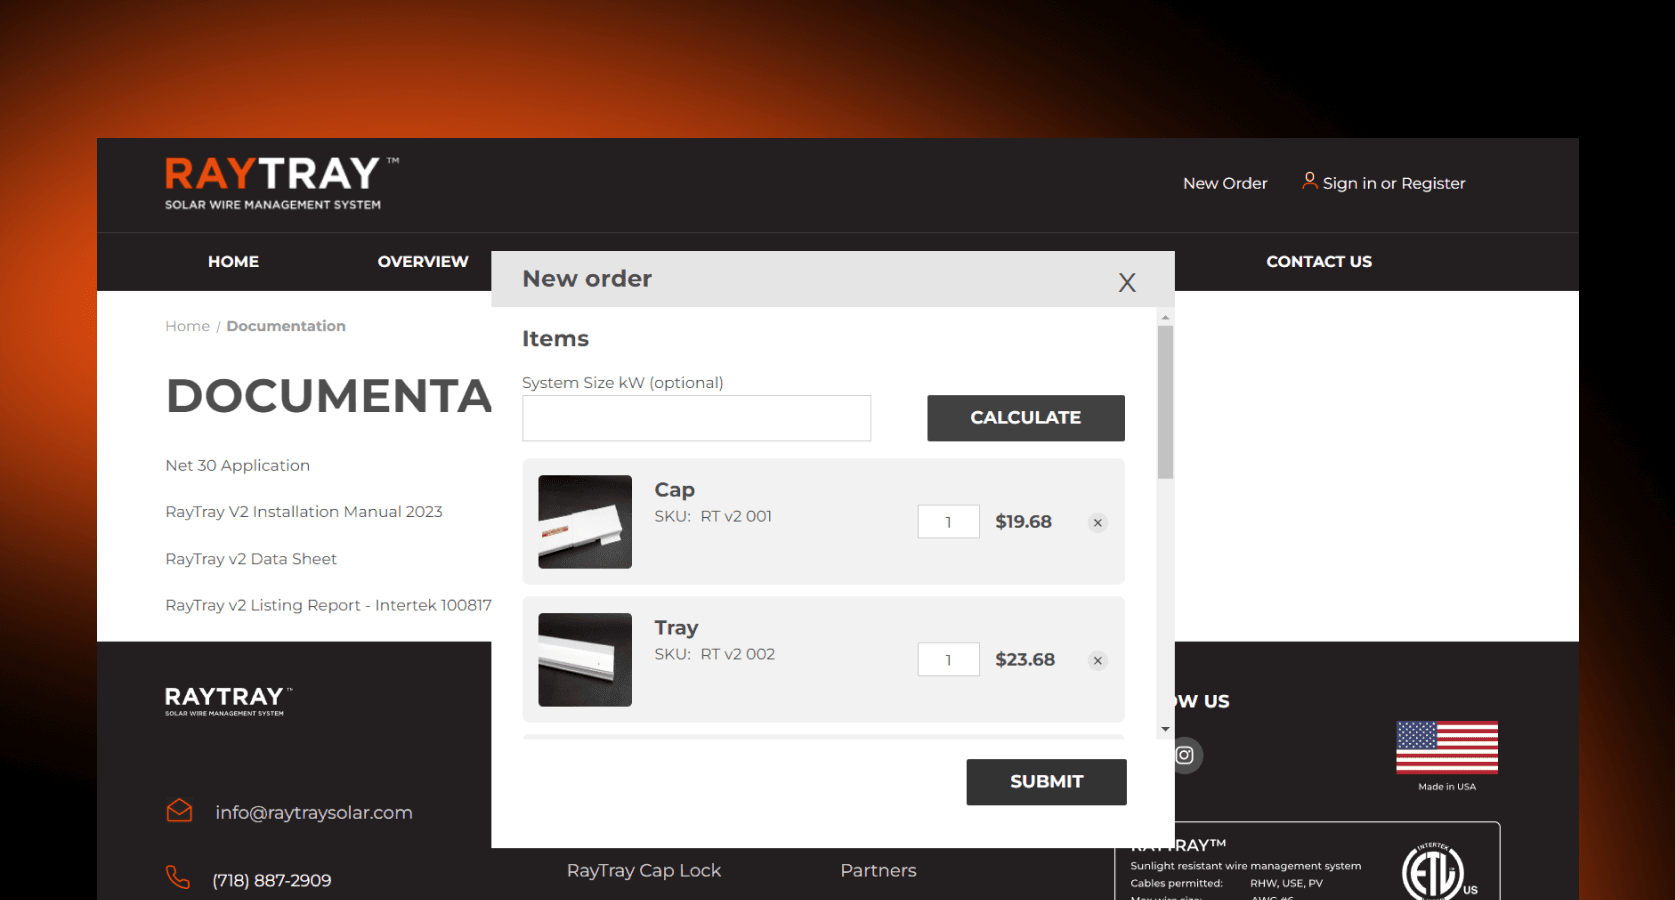Click the SKU RT v2 001 text
Image resolution: width=1675 pixels, height=900 pixels.
click(x=713, y=517)
